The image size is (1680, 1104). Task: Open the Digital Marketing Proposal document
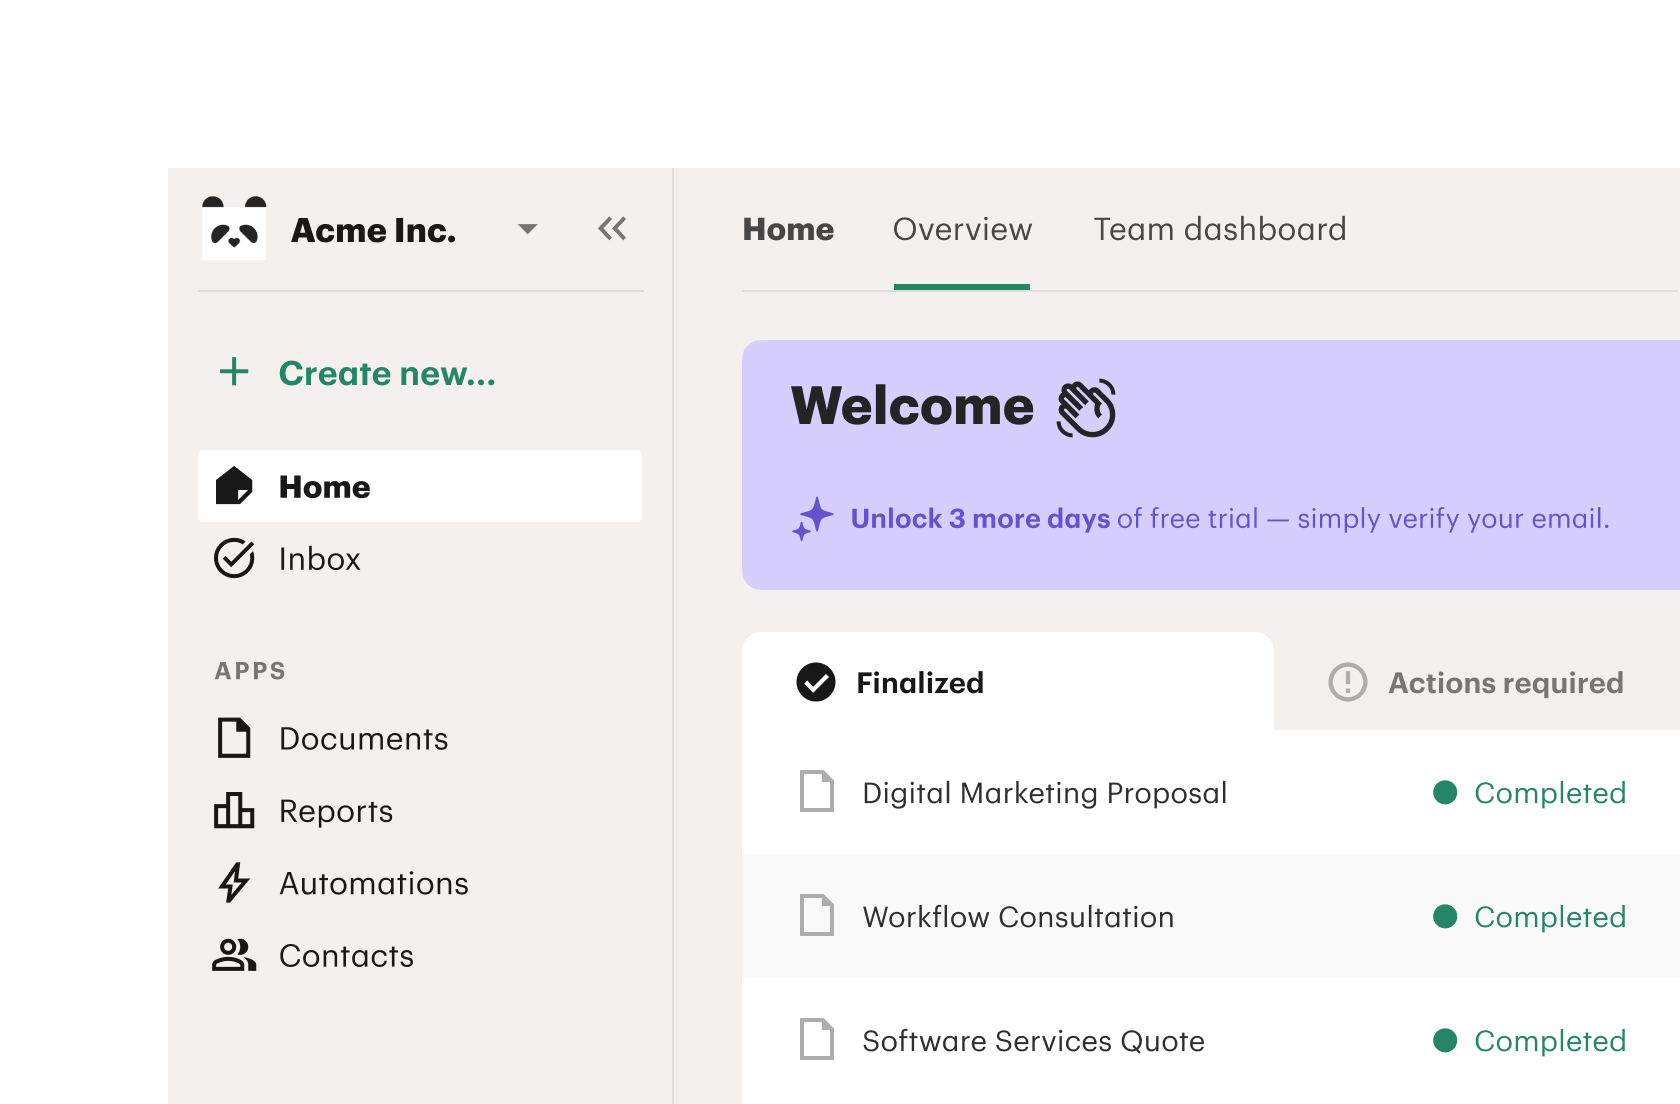click(1044, 792)
